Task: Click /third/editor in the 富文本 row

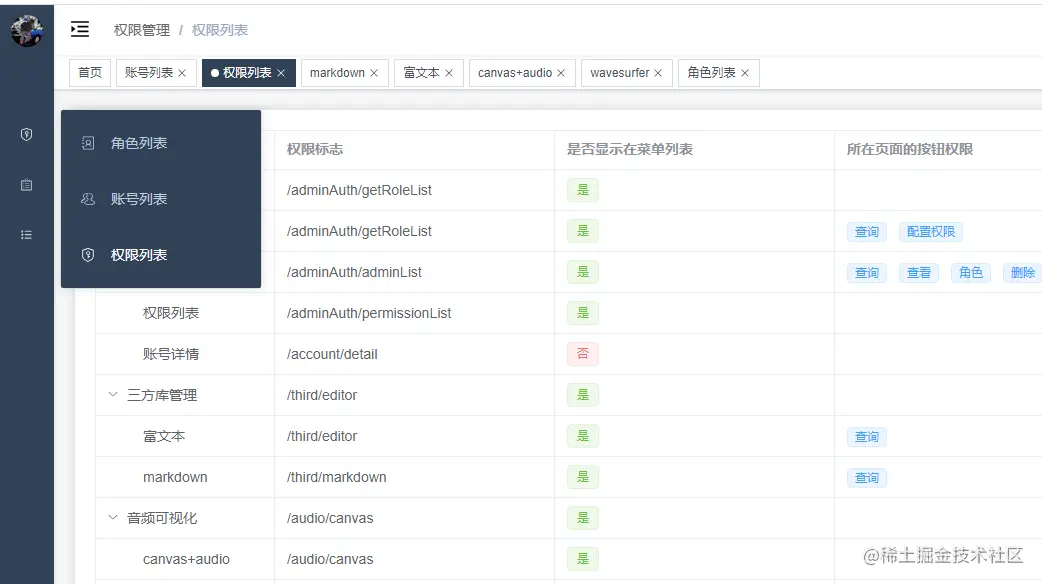Action: click(322, 436)
